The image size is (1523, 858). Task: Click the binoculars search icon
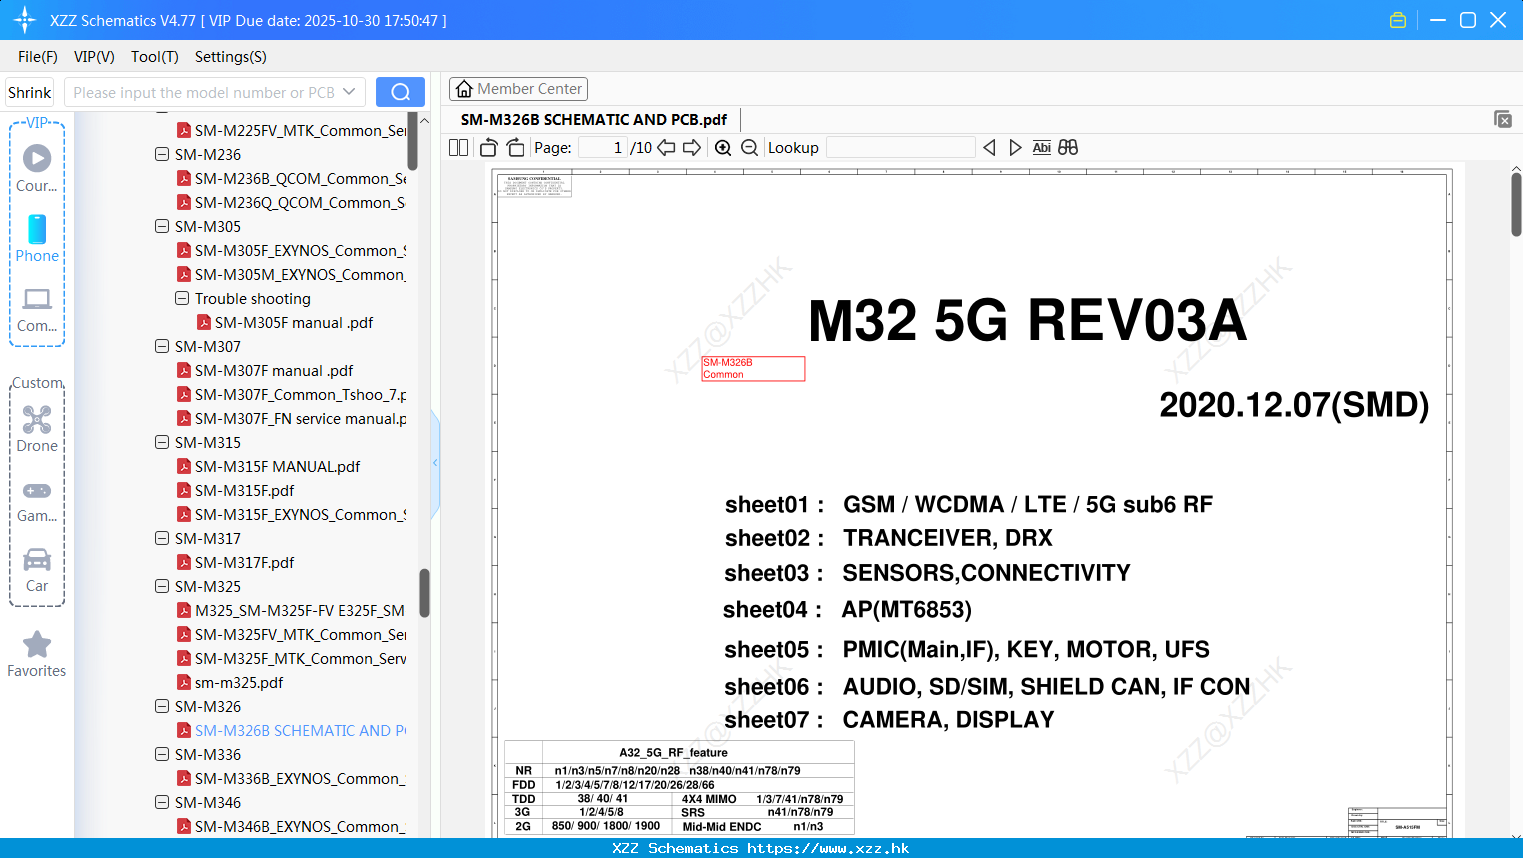[1068, 148]
